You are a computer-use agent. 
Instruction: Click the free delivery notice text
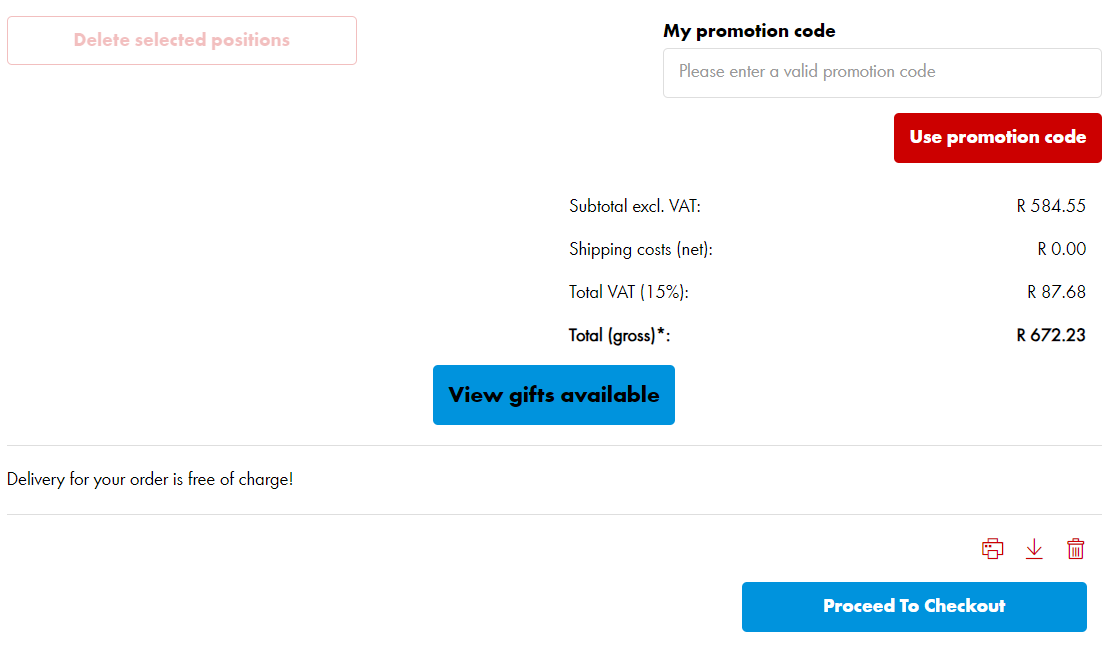tap(150, 480)
